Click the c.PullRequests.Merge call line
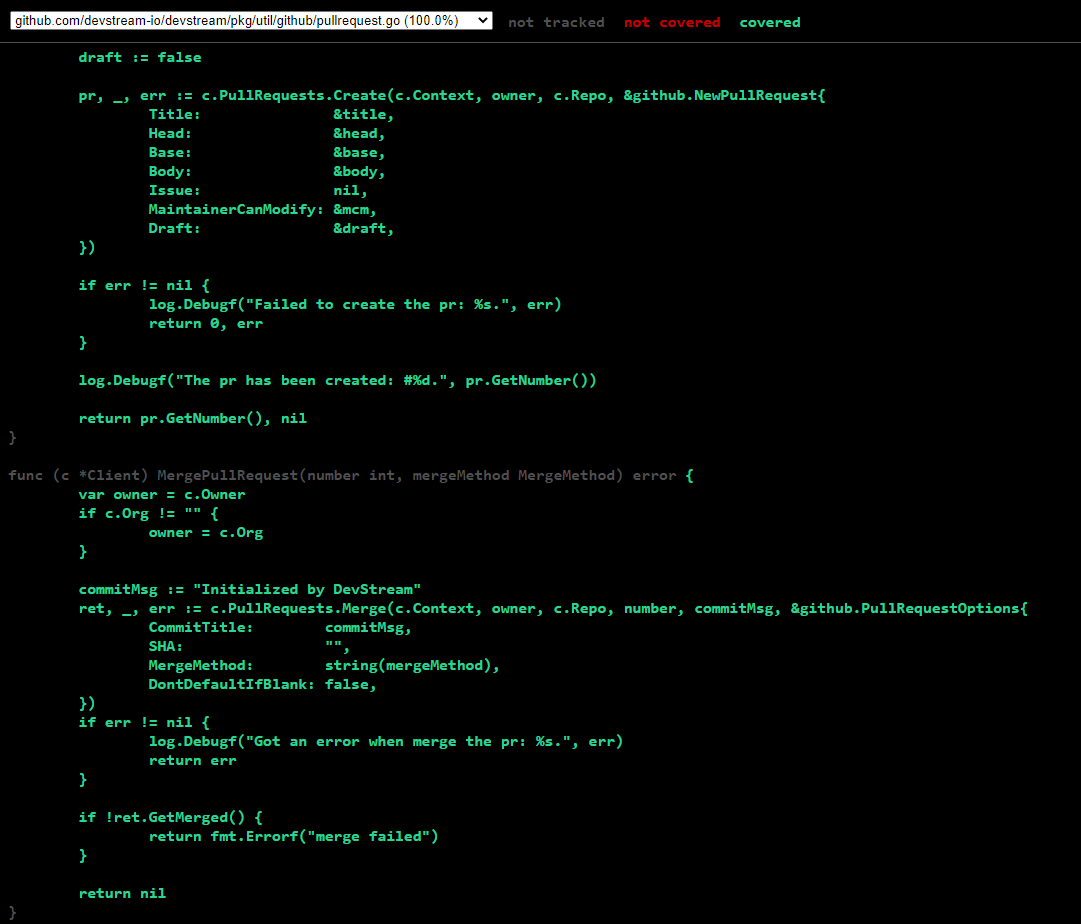Screen dimensions: 1081x924 click(x=553, y=608)
